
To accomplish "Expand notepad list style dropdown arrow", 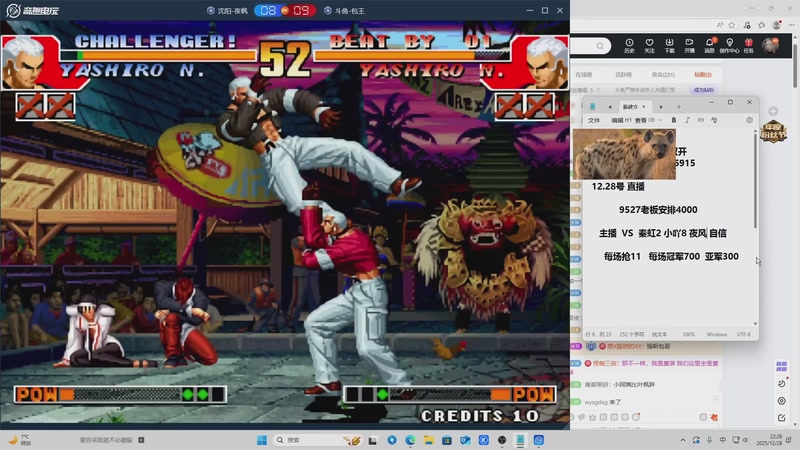I will point(660,120).
